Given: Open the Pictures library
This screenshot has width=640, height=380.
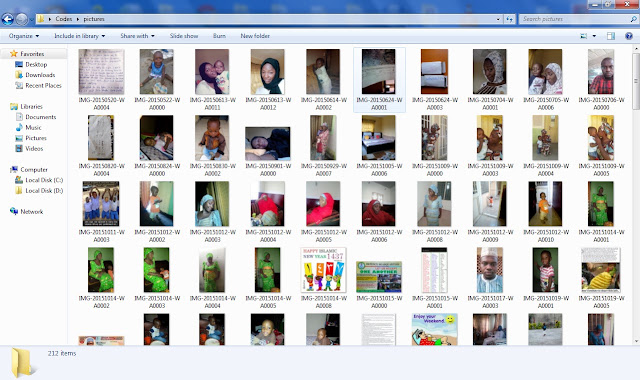Looking at the screenshot, I should (31, 138).
